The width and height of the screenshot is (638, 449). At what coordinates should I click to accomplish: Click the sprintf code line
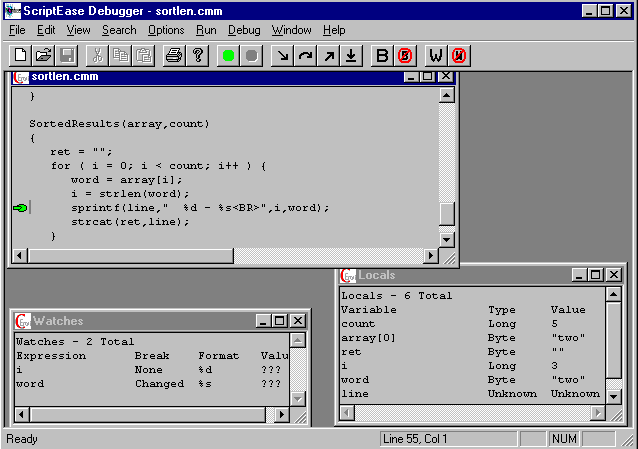pyautogui.click(x=200, y=208)
